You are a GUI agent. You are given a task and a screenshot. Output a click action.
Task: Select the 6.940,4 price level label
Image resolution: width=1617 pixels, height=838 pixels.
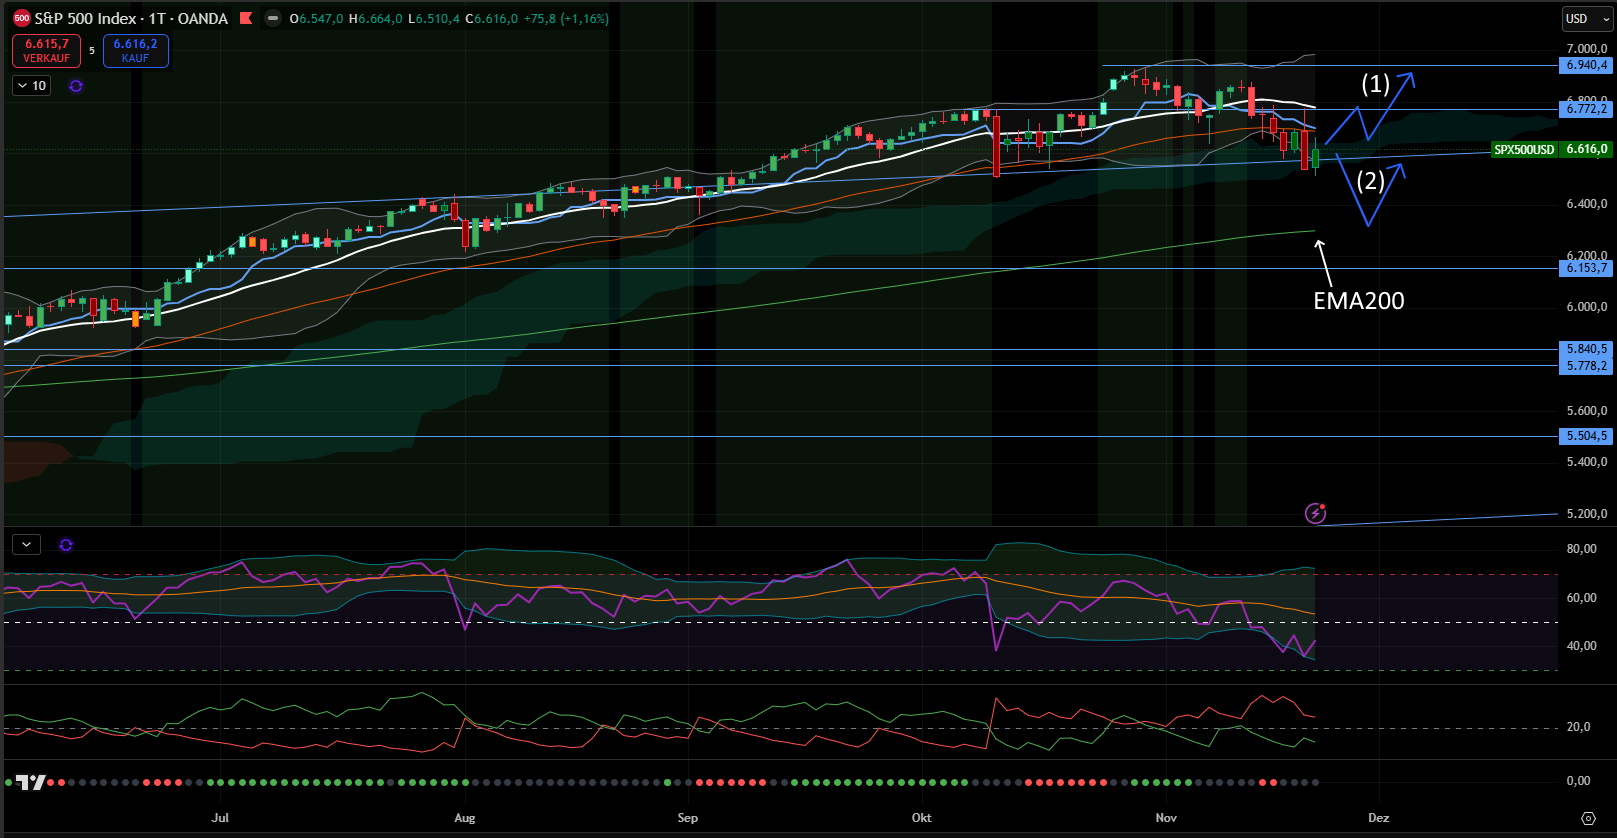pyautogui.click(x=1586, y=65)
